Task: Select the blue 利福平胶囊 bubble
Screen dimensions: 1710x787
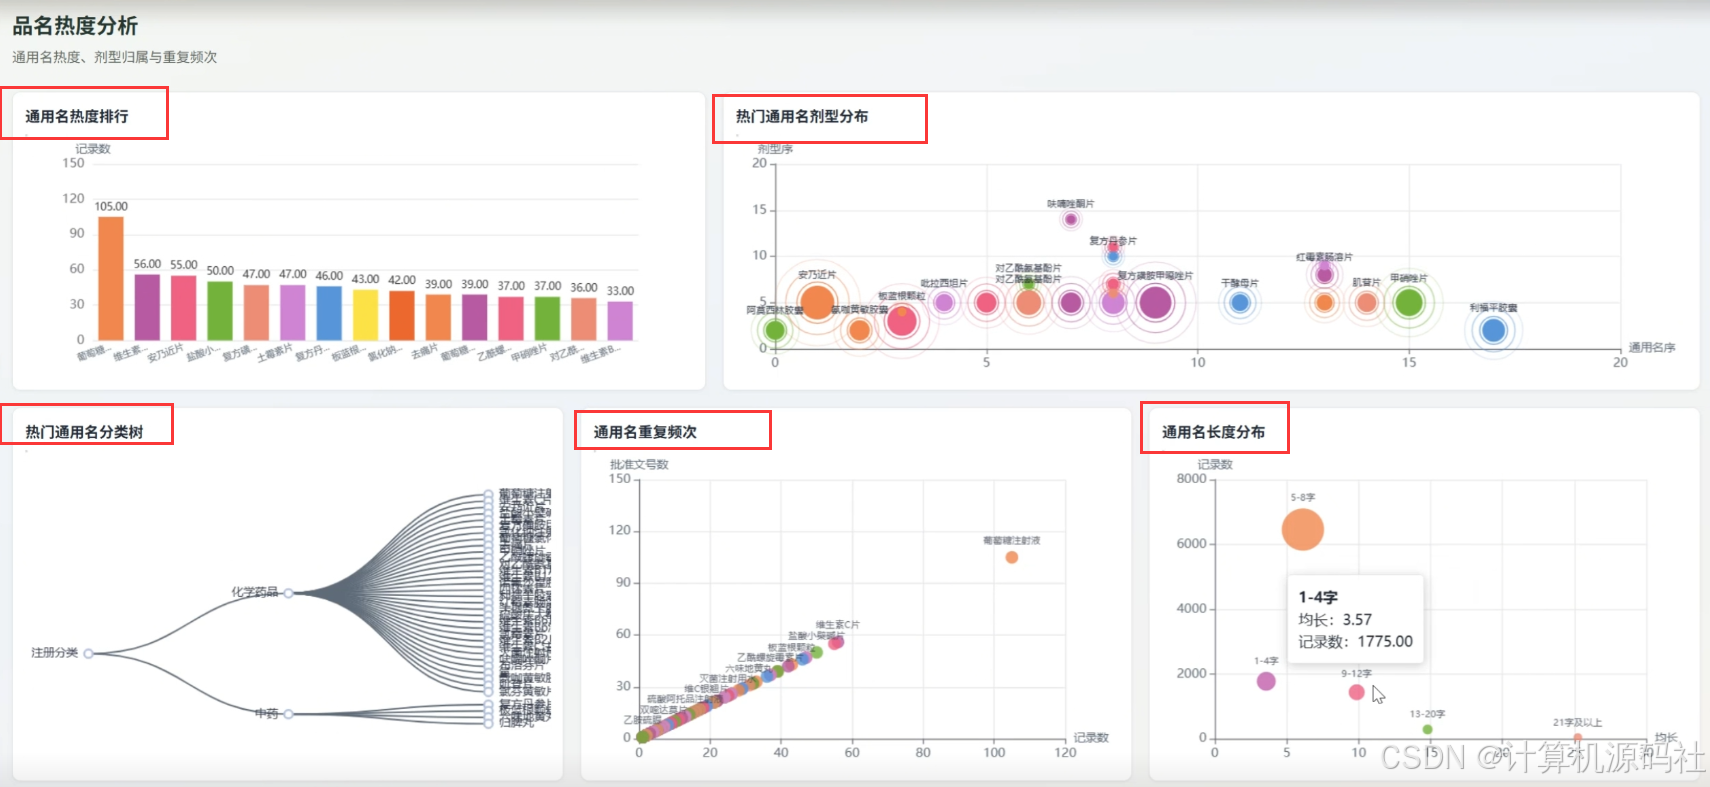Action: [1493, 330]
